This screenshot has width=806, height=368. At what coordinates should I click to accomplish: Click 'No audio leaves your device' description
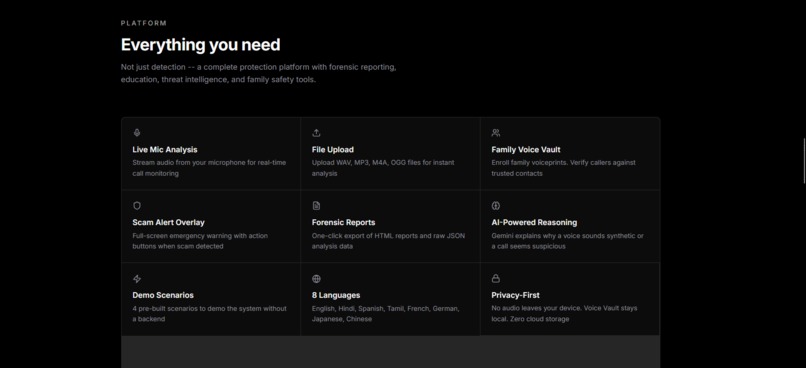564,314
